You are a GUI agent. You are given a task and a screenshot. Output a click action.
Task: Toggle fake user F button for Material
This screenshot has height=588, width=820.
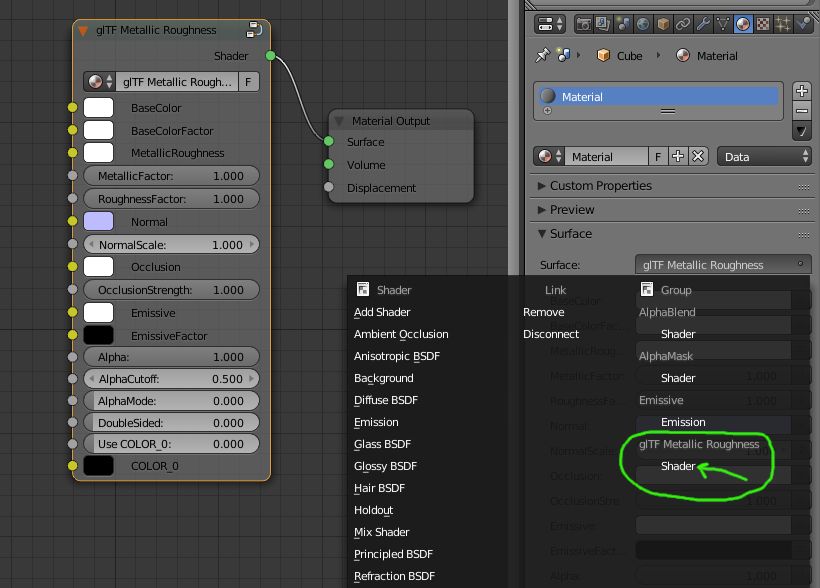[x=658, y=156]
